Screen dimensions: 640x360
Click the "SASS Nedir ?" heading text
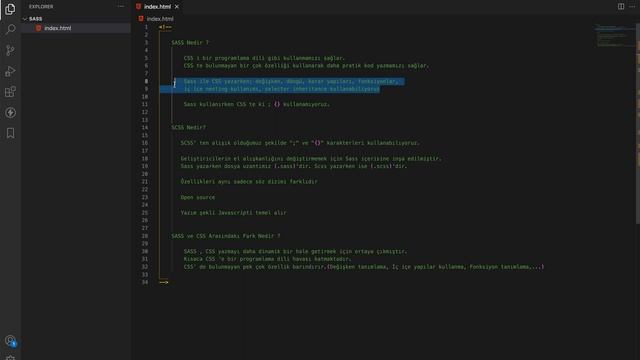[190, 42]
